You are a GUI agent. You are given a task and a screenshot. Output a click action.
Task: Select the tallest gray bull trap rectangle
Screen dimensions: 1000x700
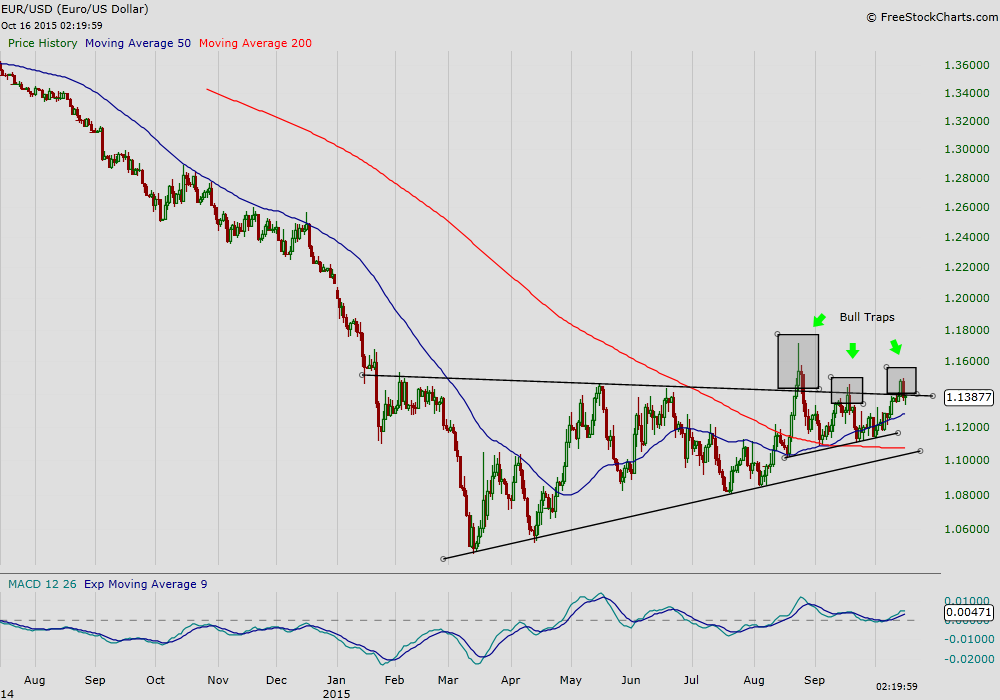pos(798,361)
